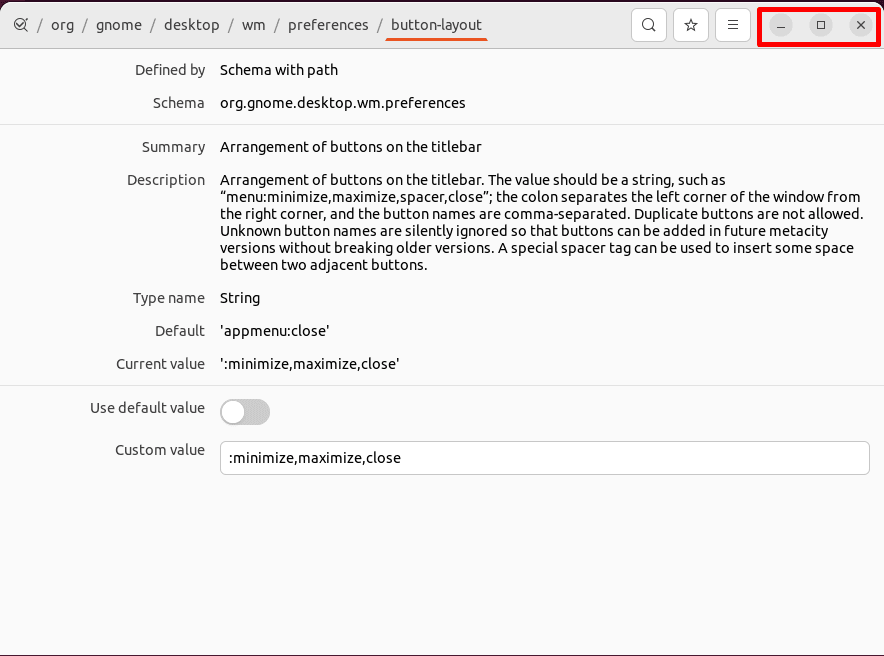Click the Type name String label
This screenshot has width=884, height=656.
pos(239,297)
